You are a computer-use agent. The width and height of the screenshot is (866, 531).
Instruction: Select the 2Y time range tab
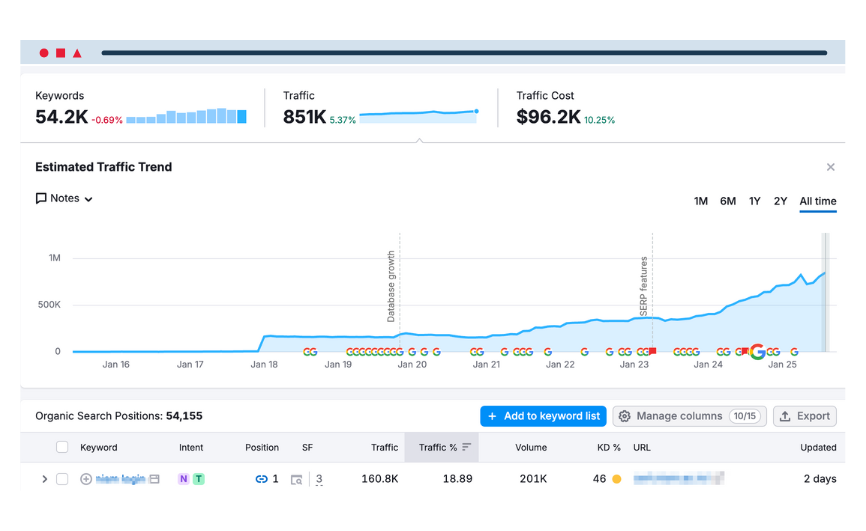(780, 201)
